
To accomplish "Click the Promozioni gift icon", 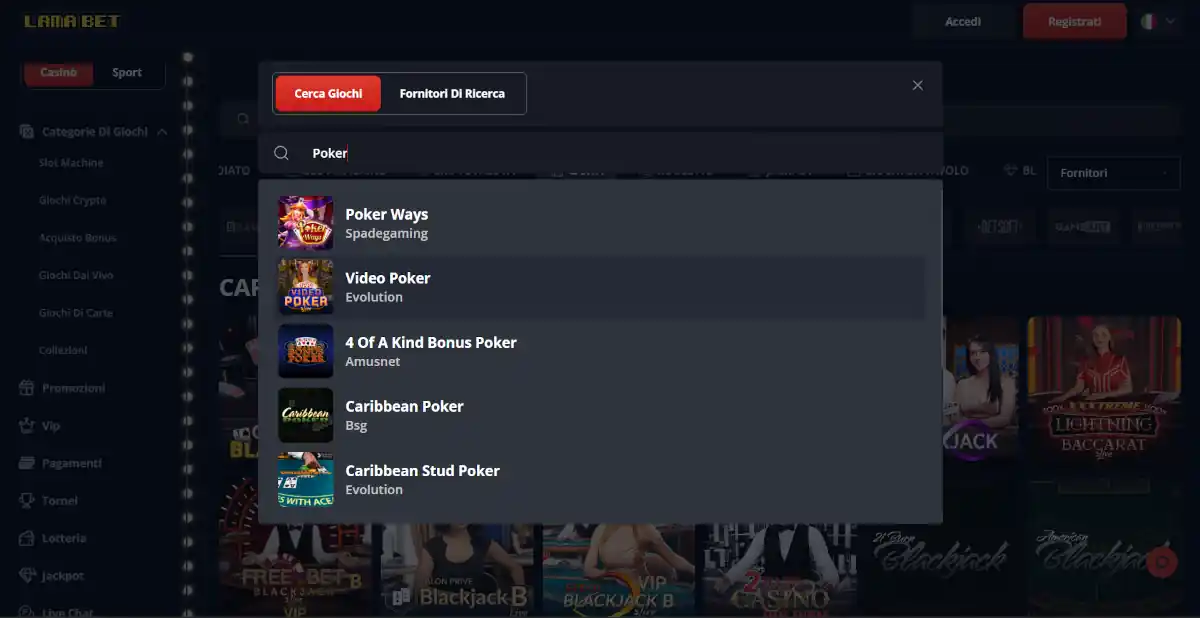I will tap(27, 388).
